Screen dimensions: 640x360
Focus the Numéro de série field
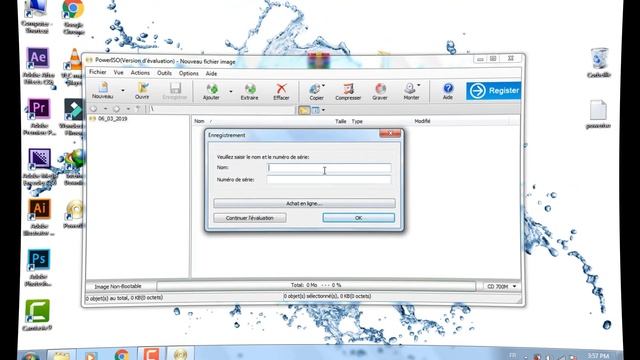[x=329, y=180]
